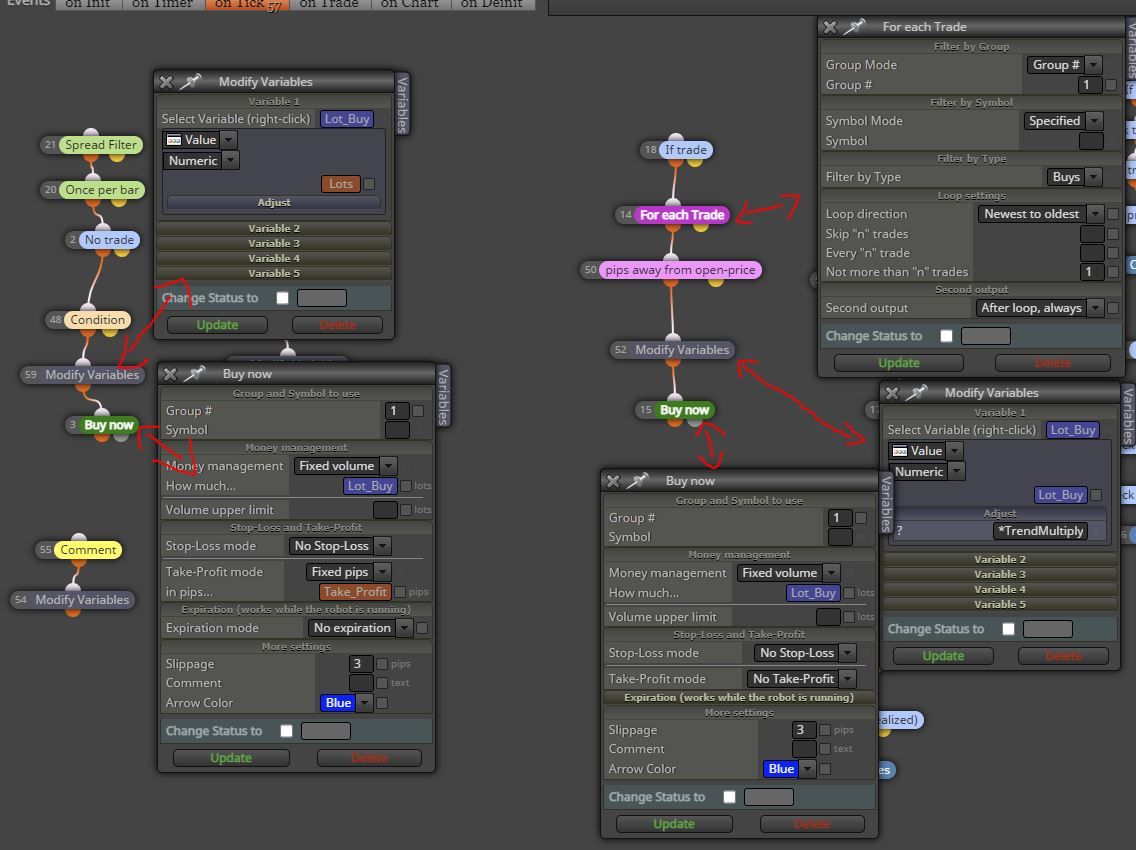The height and width of the screenshot is (850, 1136).
Task: Click Update in For each Trade panel
Action: coord(898,363)
